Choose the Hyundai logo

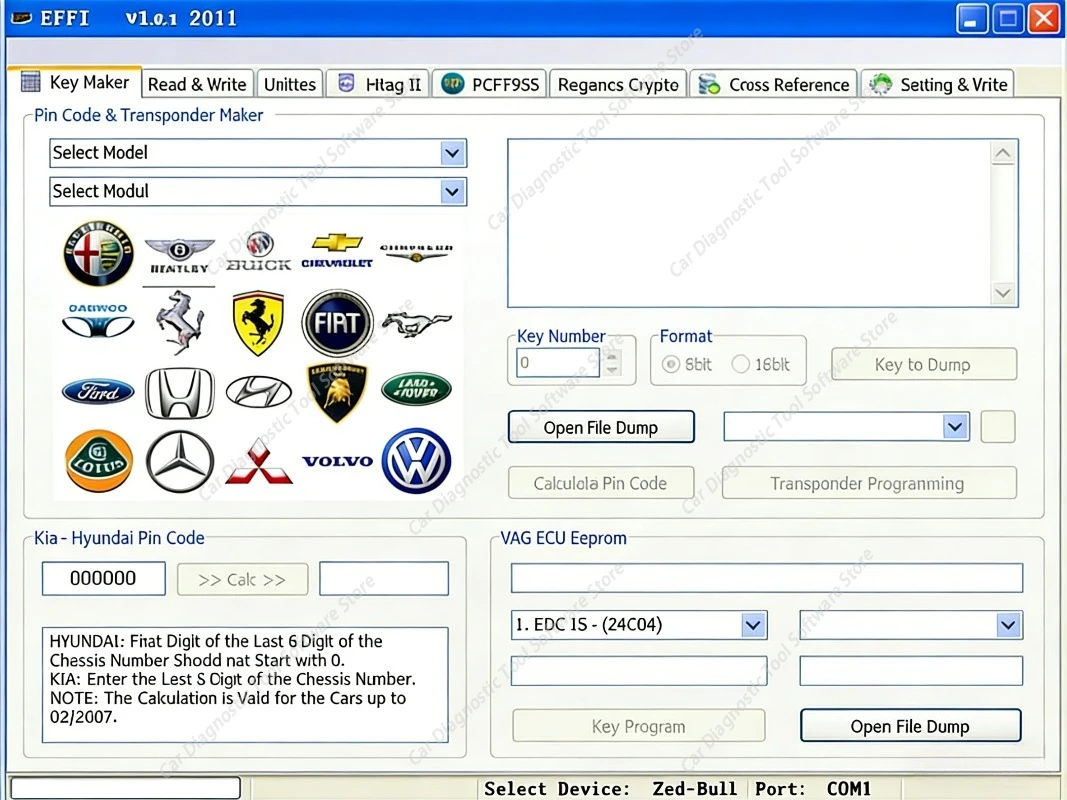tap(259, 392)
